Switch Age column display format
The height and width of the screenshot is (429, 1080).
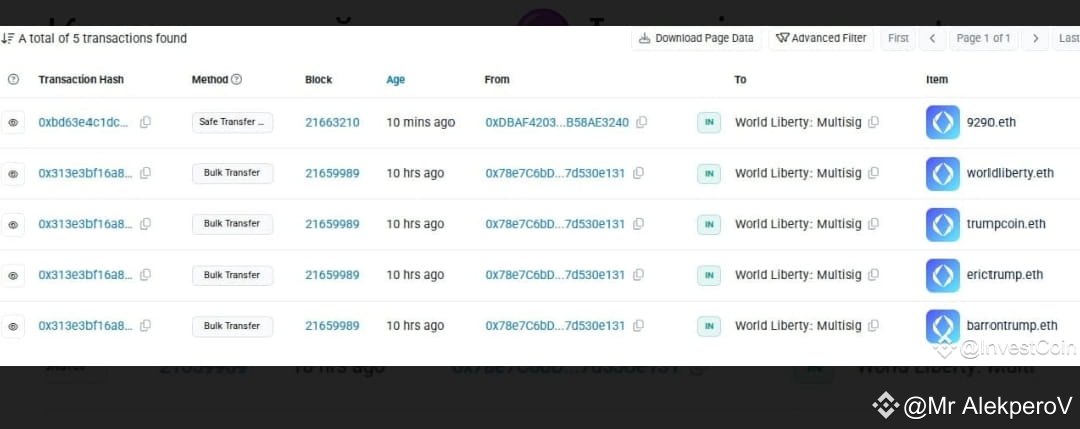395,80
